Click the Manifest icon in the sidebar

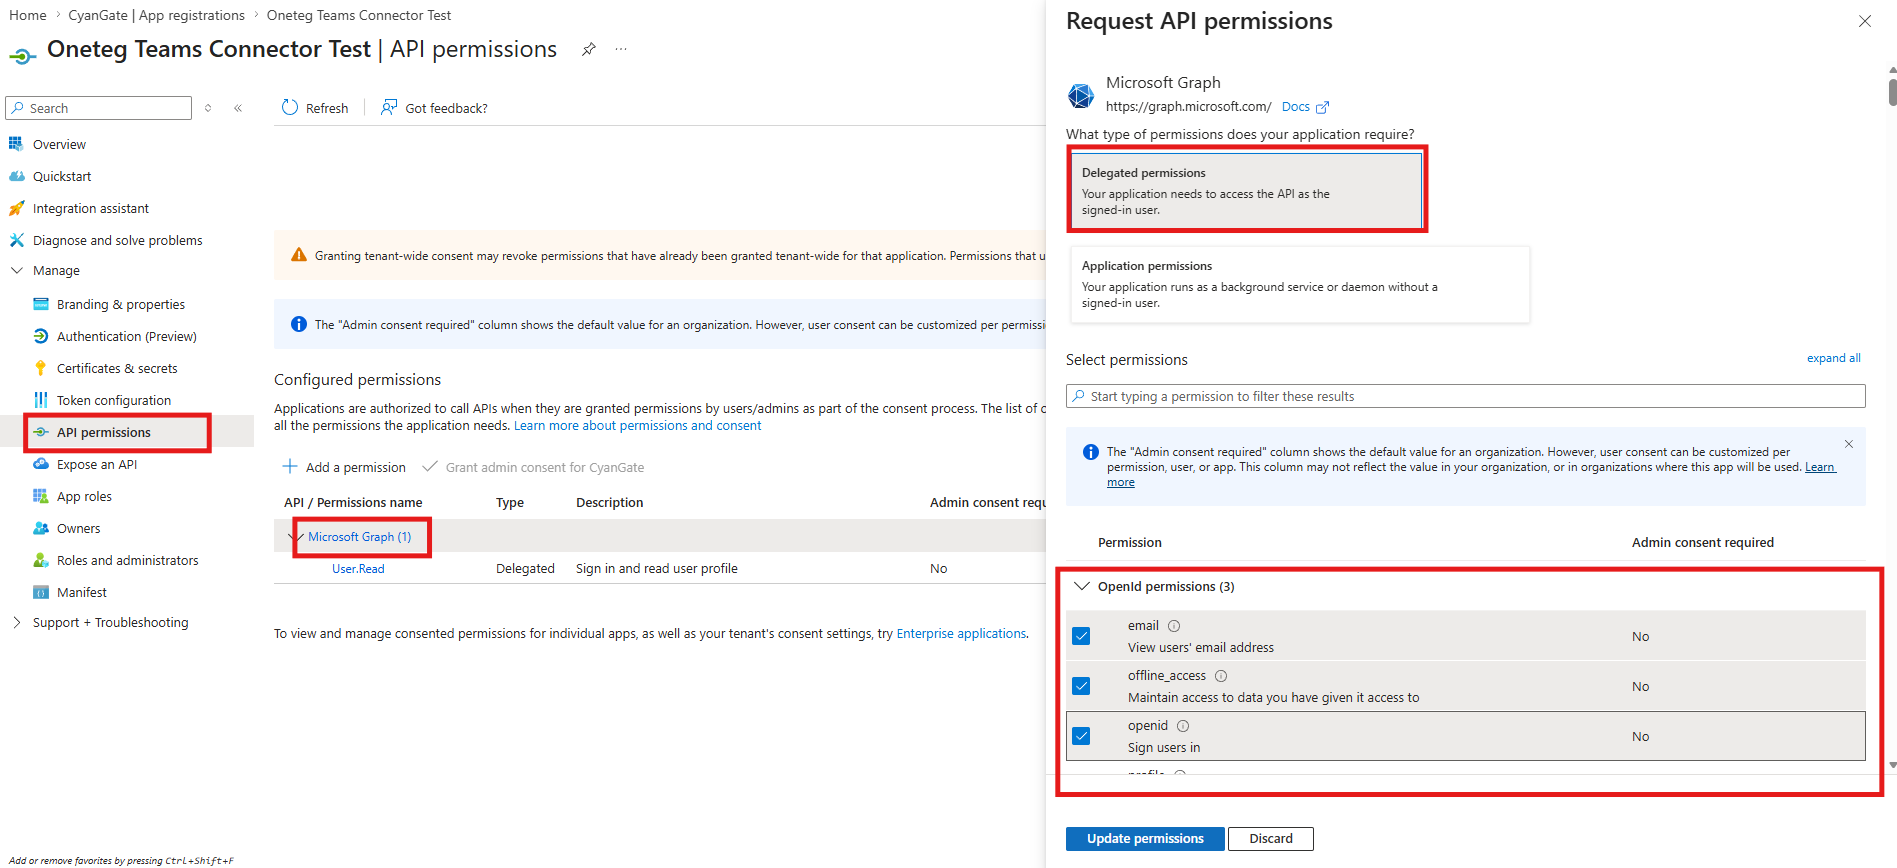[40, 592]
